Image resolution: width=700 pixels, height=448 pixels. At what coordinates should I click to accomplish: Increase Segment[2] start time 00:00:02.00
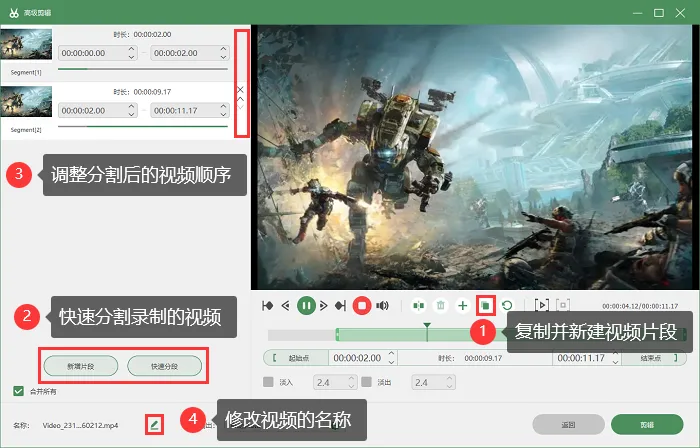[x=131, y=107]
